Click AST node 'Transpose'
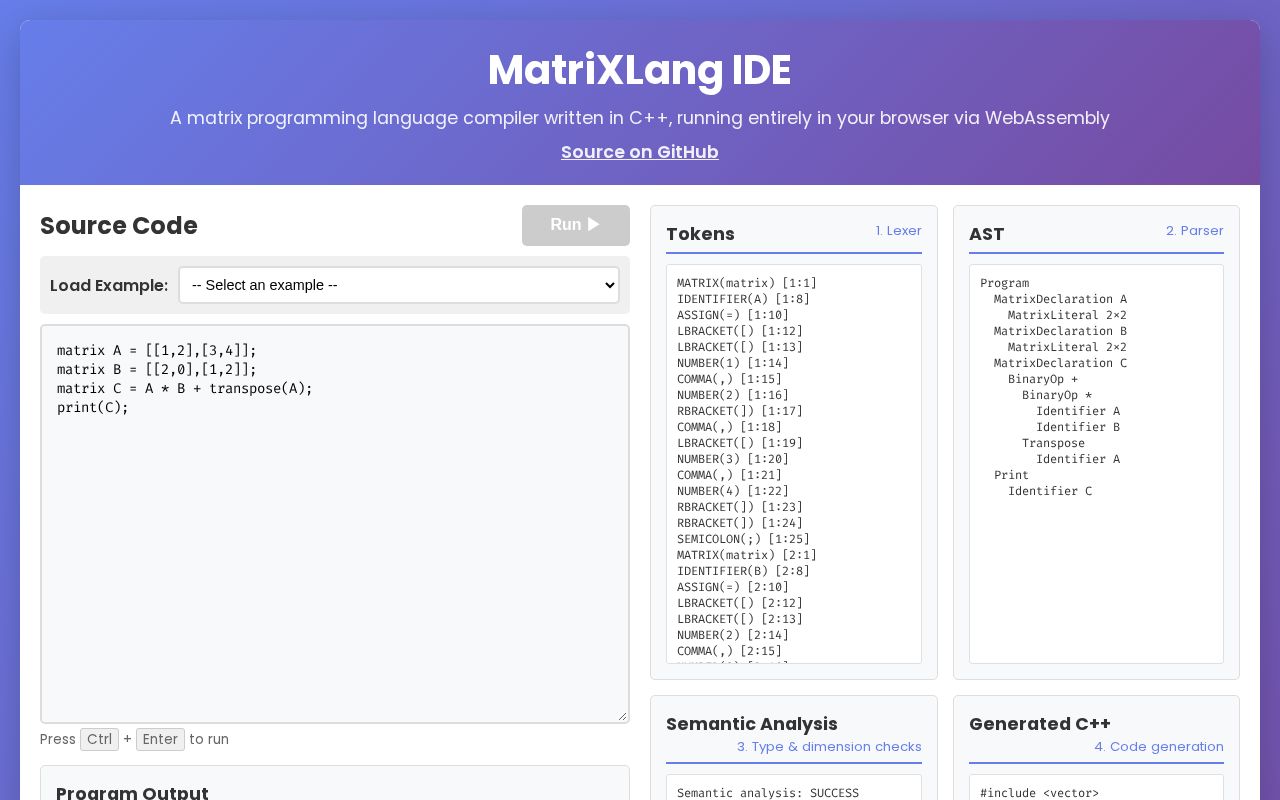 1053,443
